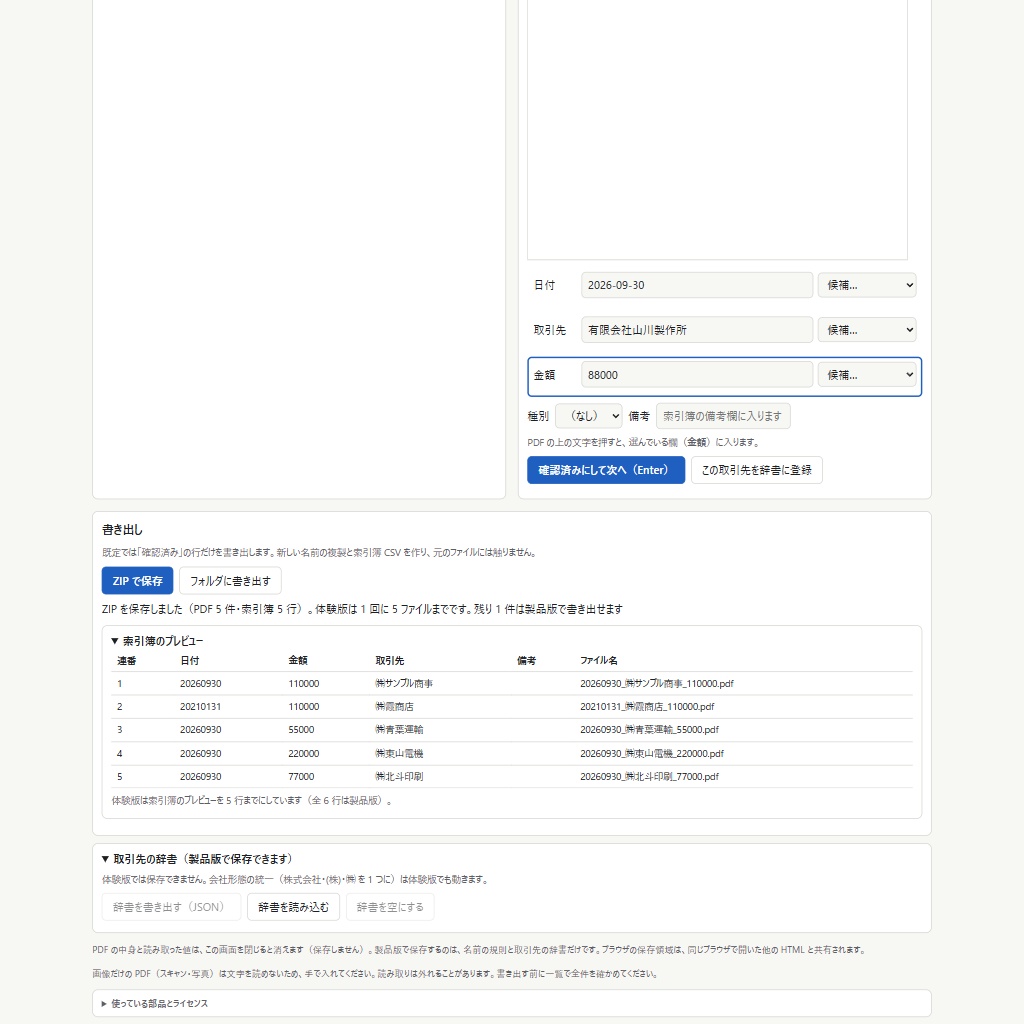Viewport: 1024px width, 1024px height.
Task: Open the 種別 dropdown set to (なし)
Action: (588, 416)
